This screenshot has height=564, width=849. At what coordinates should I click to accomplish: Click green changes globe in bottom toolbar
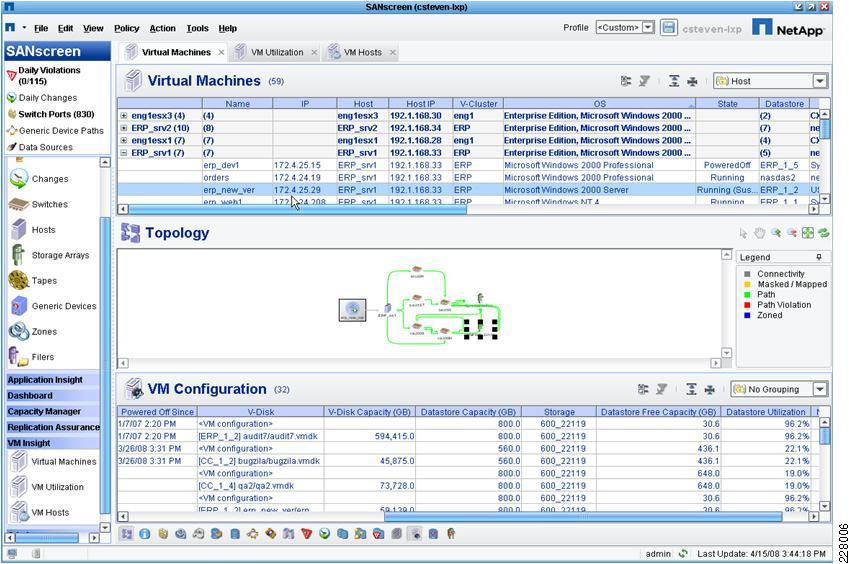[x=324, y=534]
